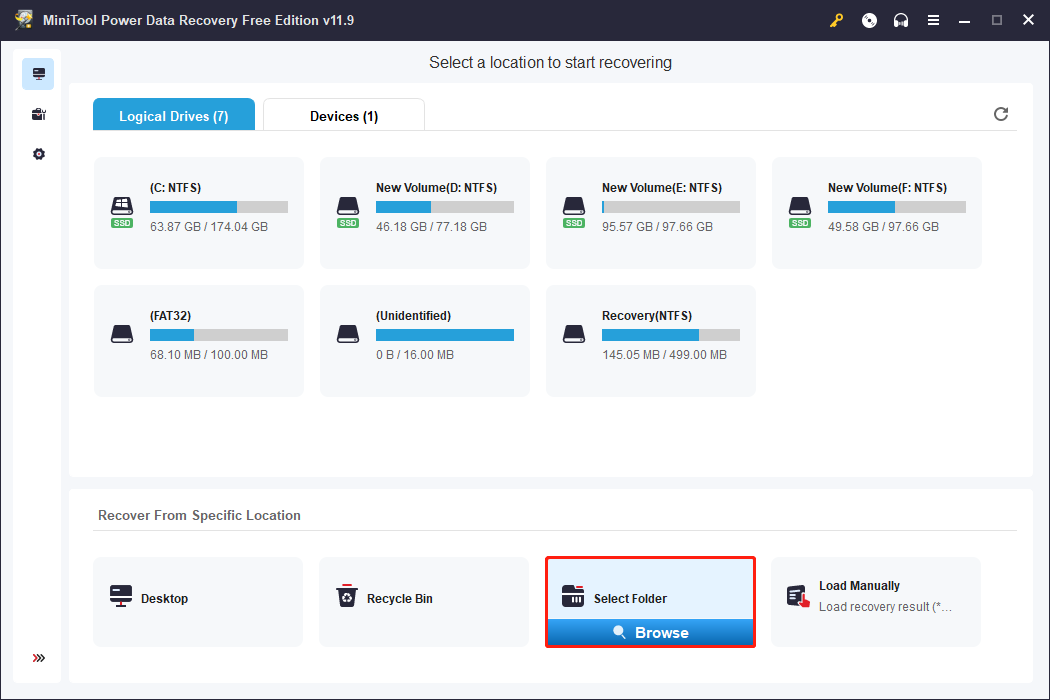The width and height of the screenshot is (1050, 700).
Task: Select Recycle Bin recovery location
Action: [424, 600]
